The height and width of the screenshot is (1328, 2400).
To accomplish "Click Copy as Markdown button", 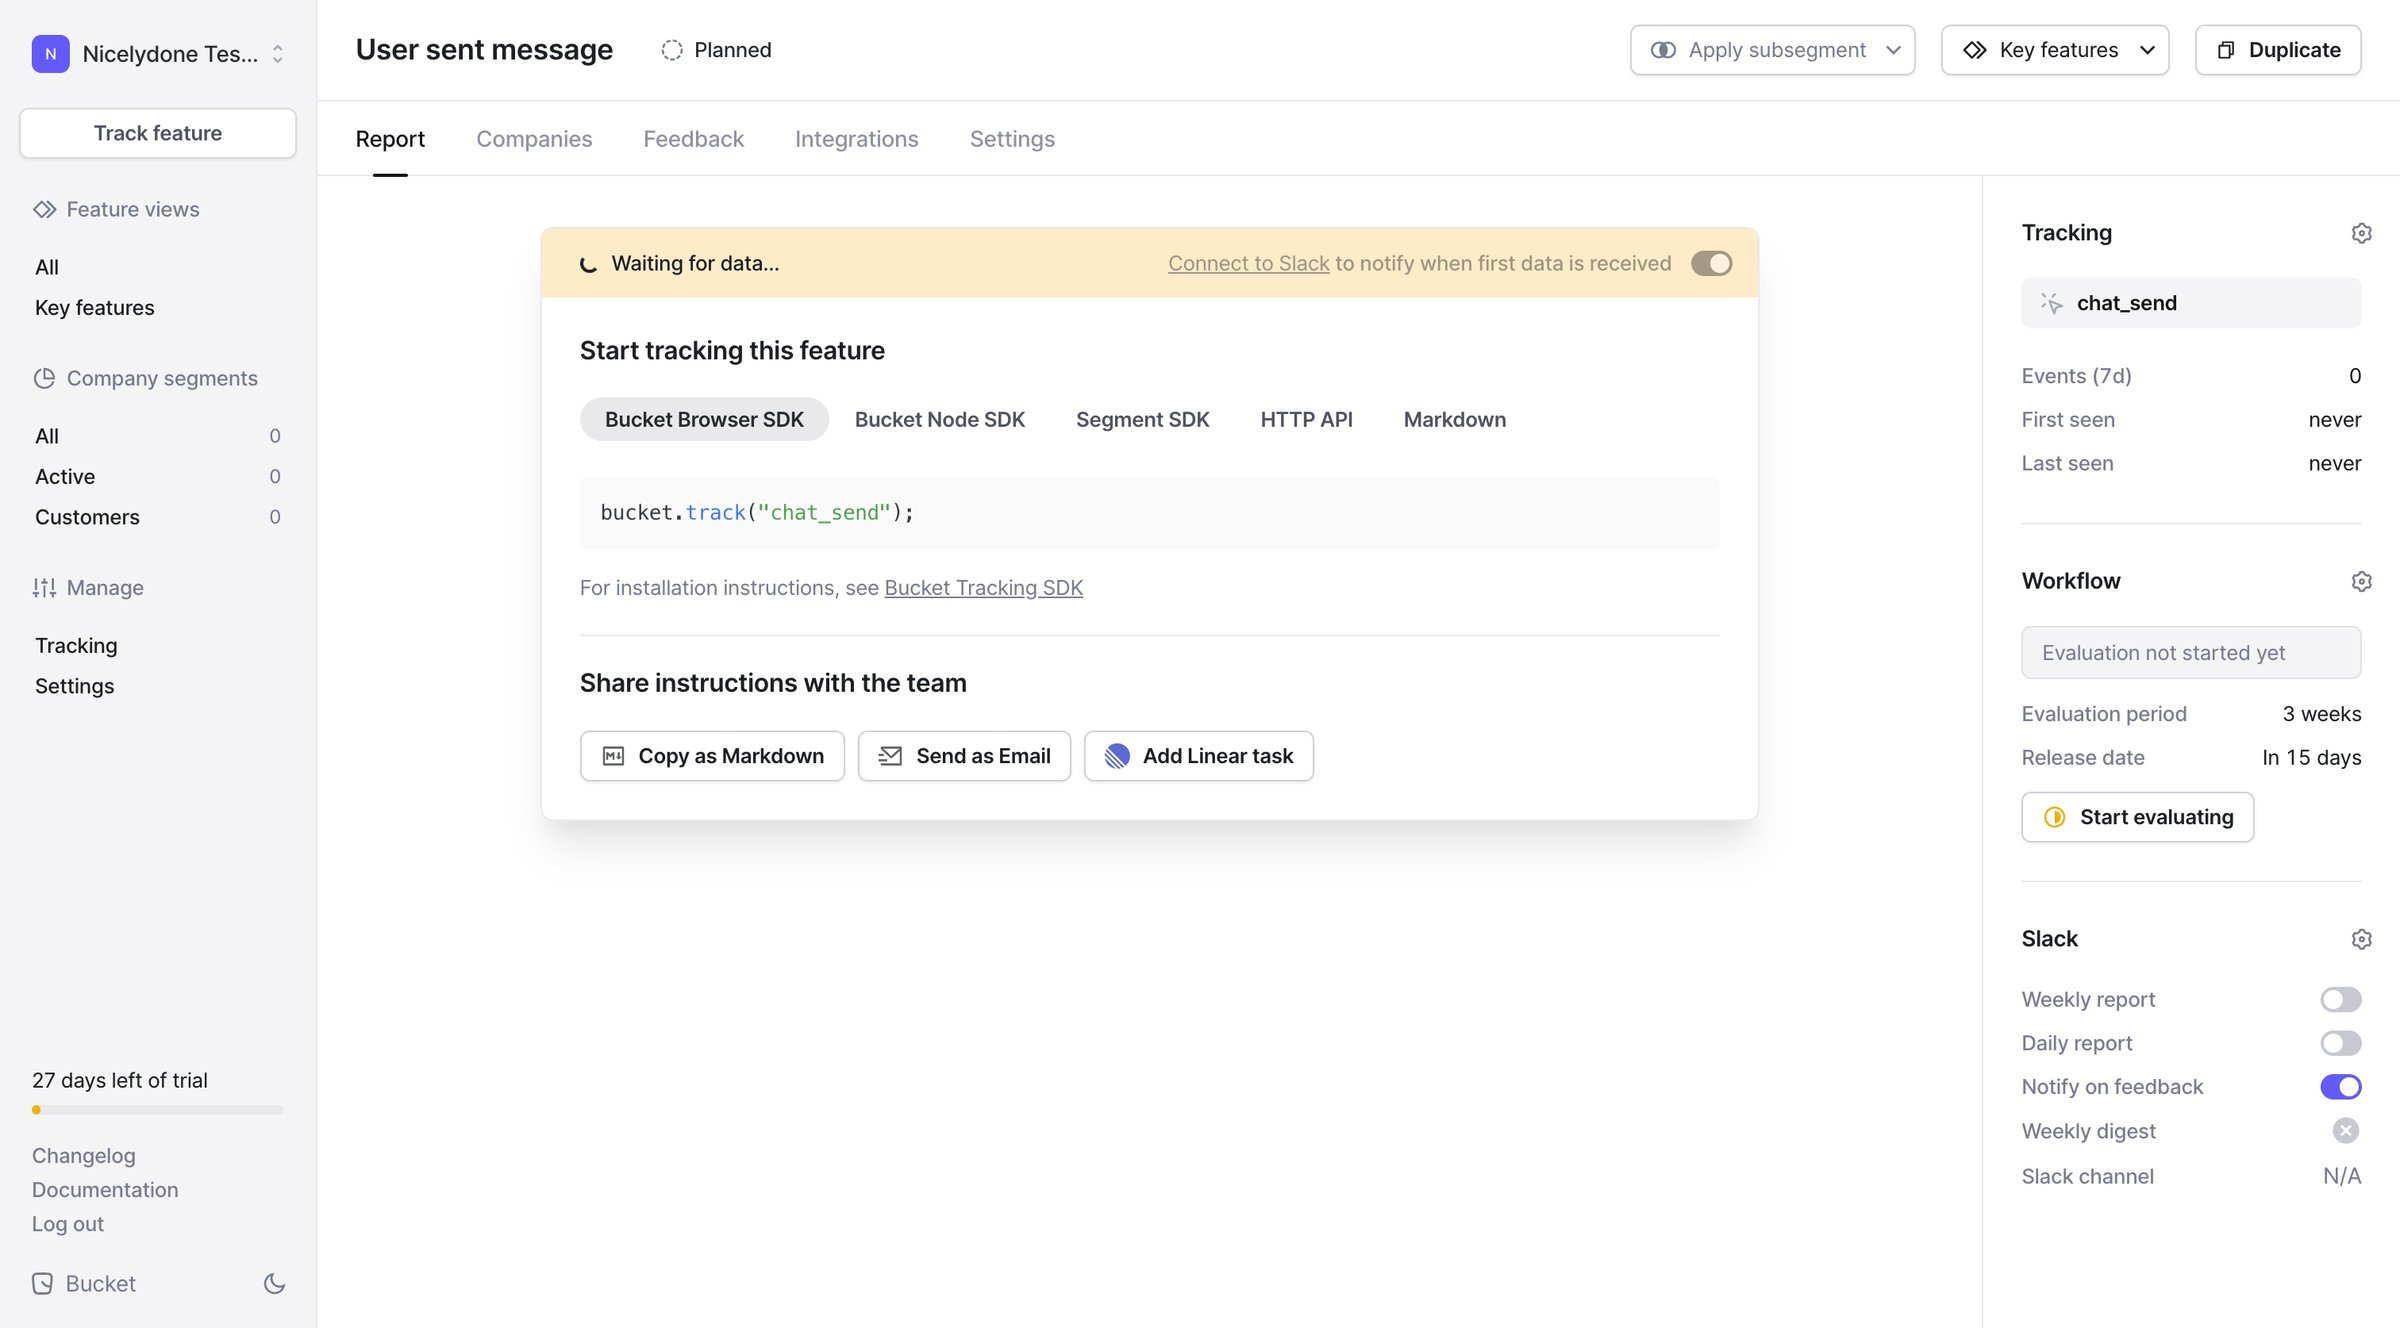I will (x=712, y=756).
